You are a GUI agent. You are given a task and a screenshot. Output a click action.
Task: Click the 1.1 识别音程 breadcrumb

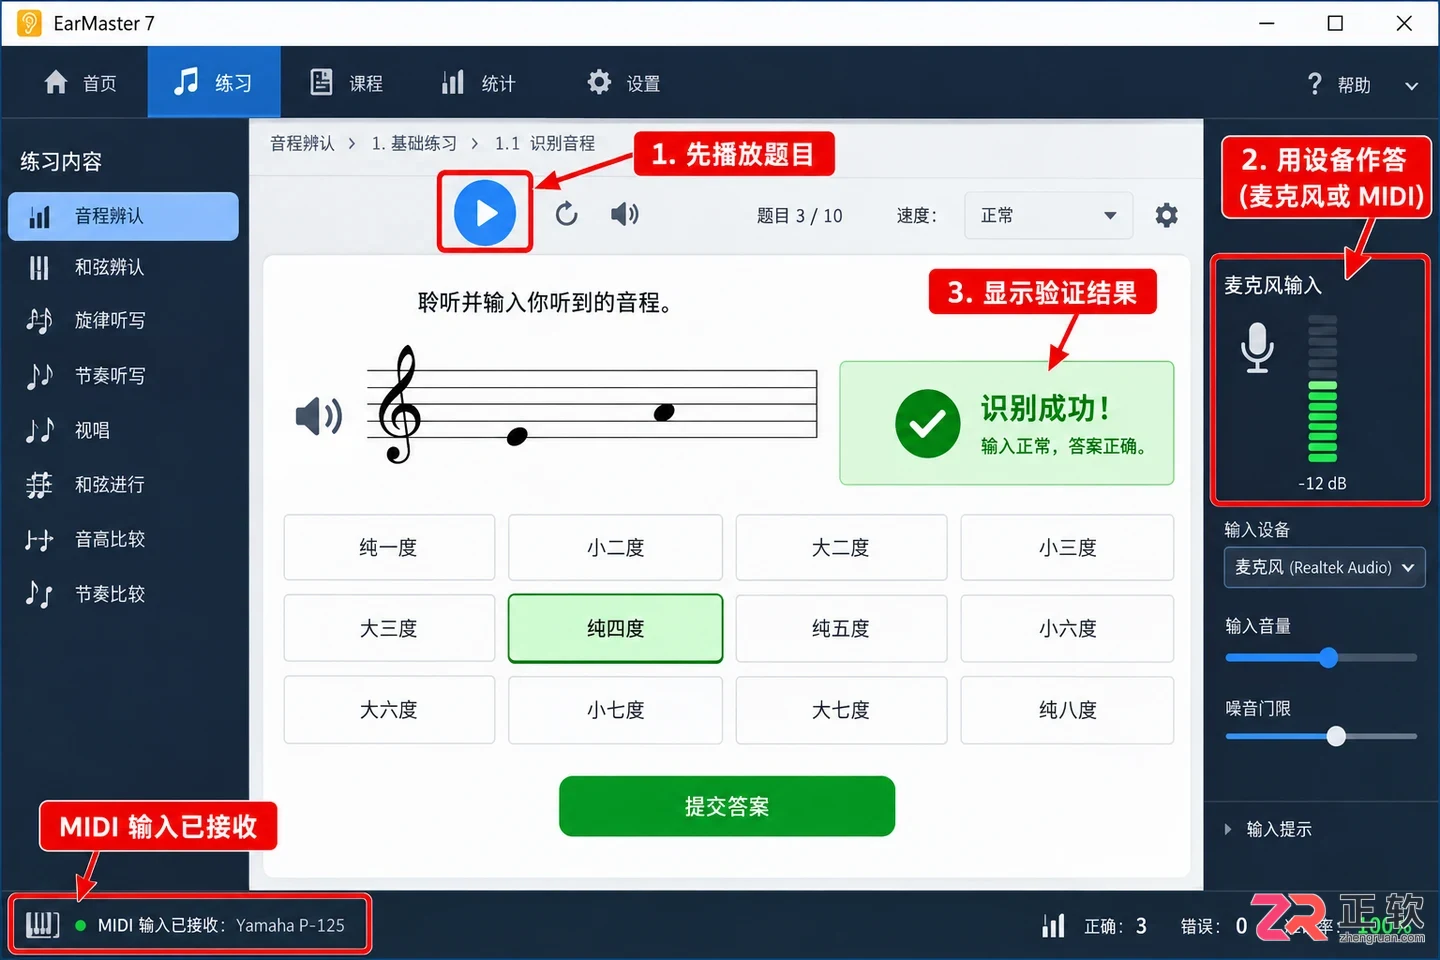[x=545, y=143]
